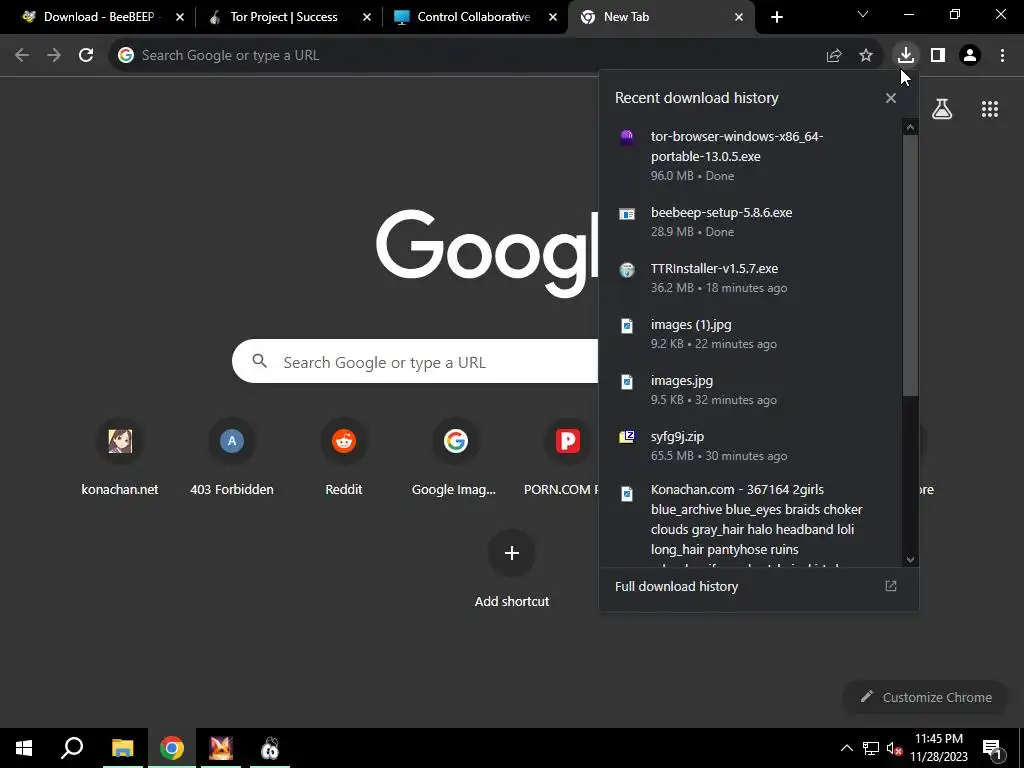Go forward with the forward arrow

[54, 55]
